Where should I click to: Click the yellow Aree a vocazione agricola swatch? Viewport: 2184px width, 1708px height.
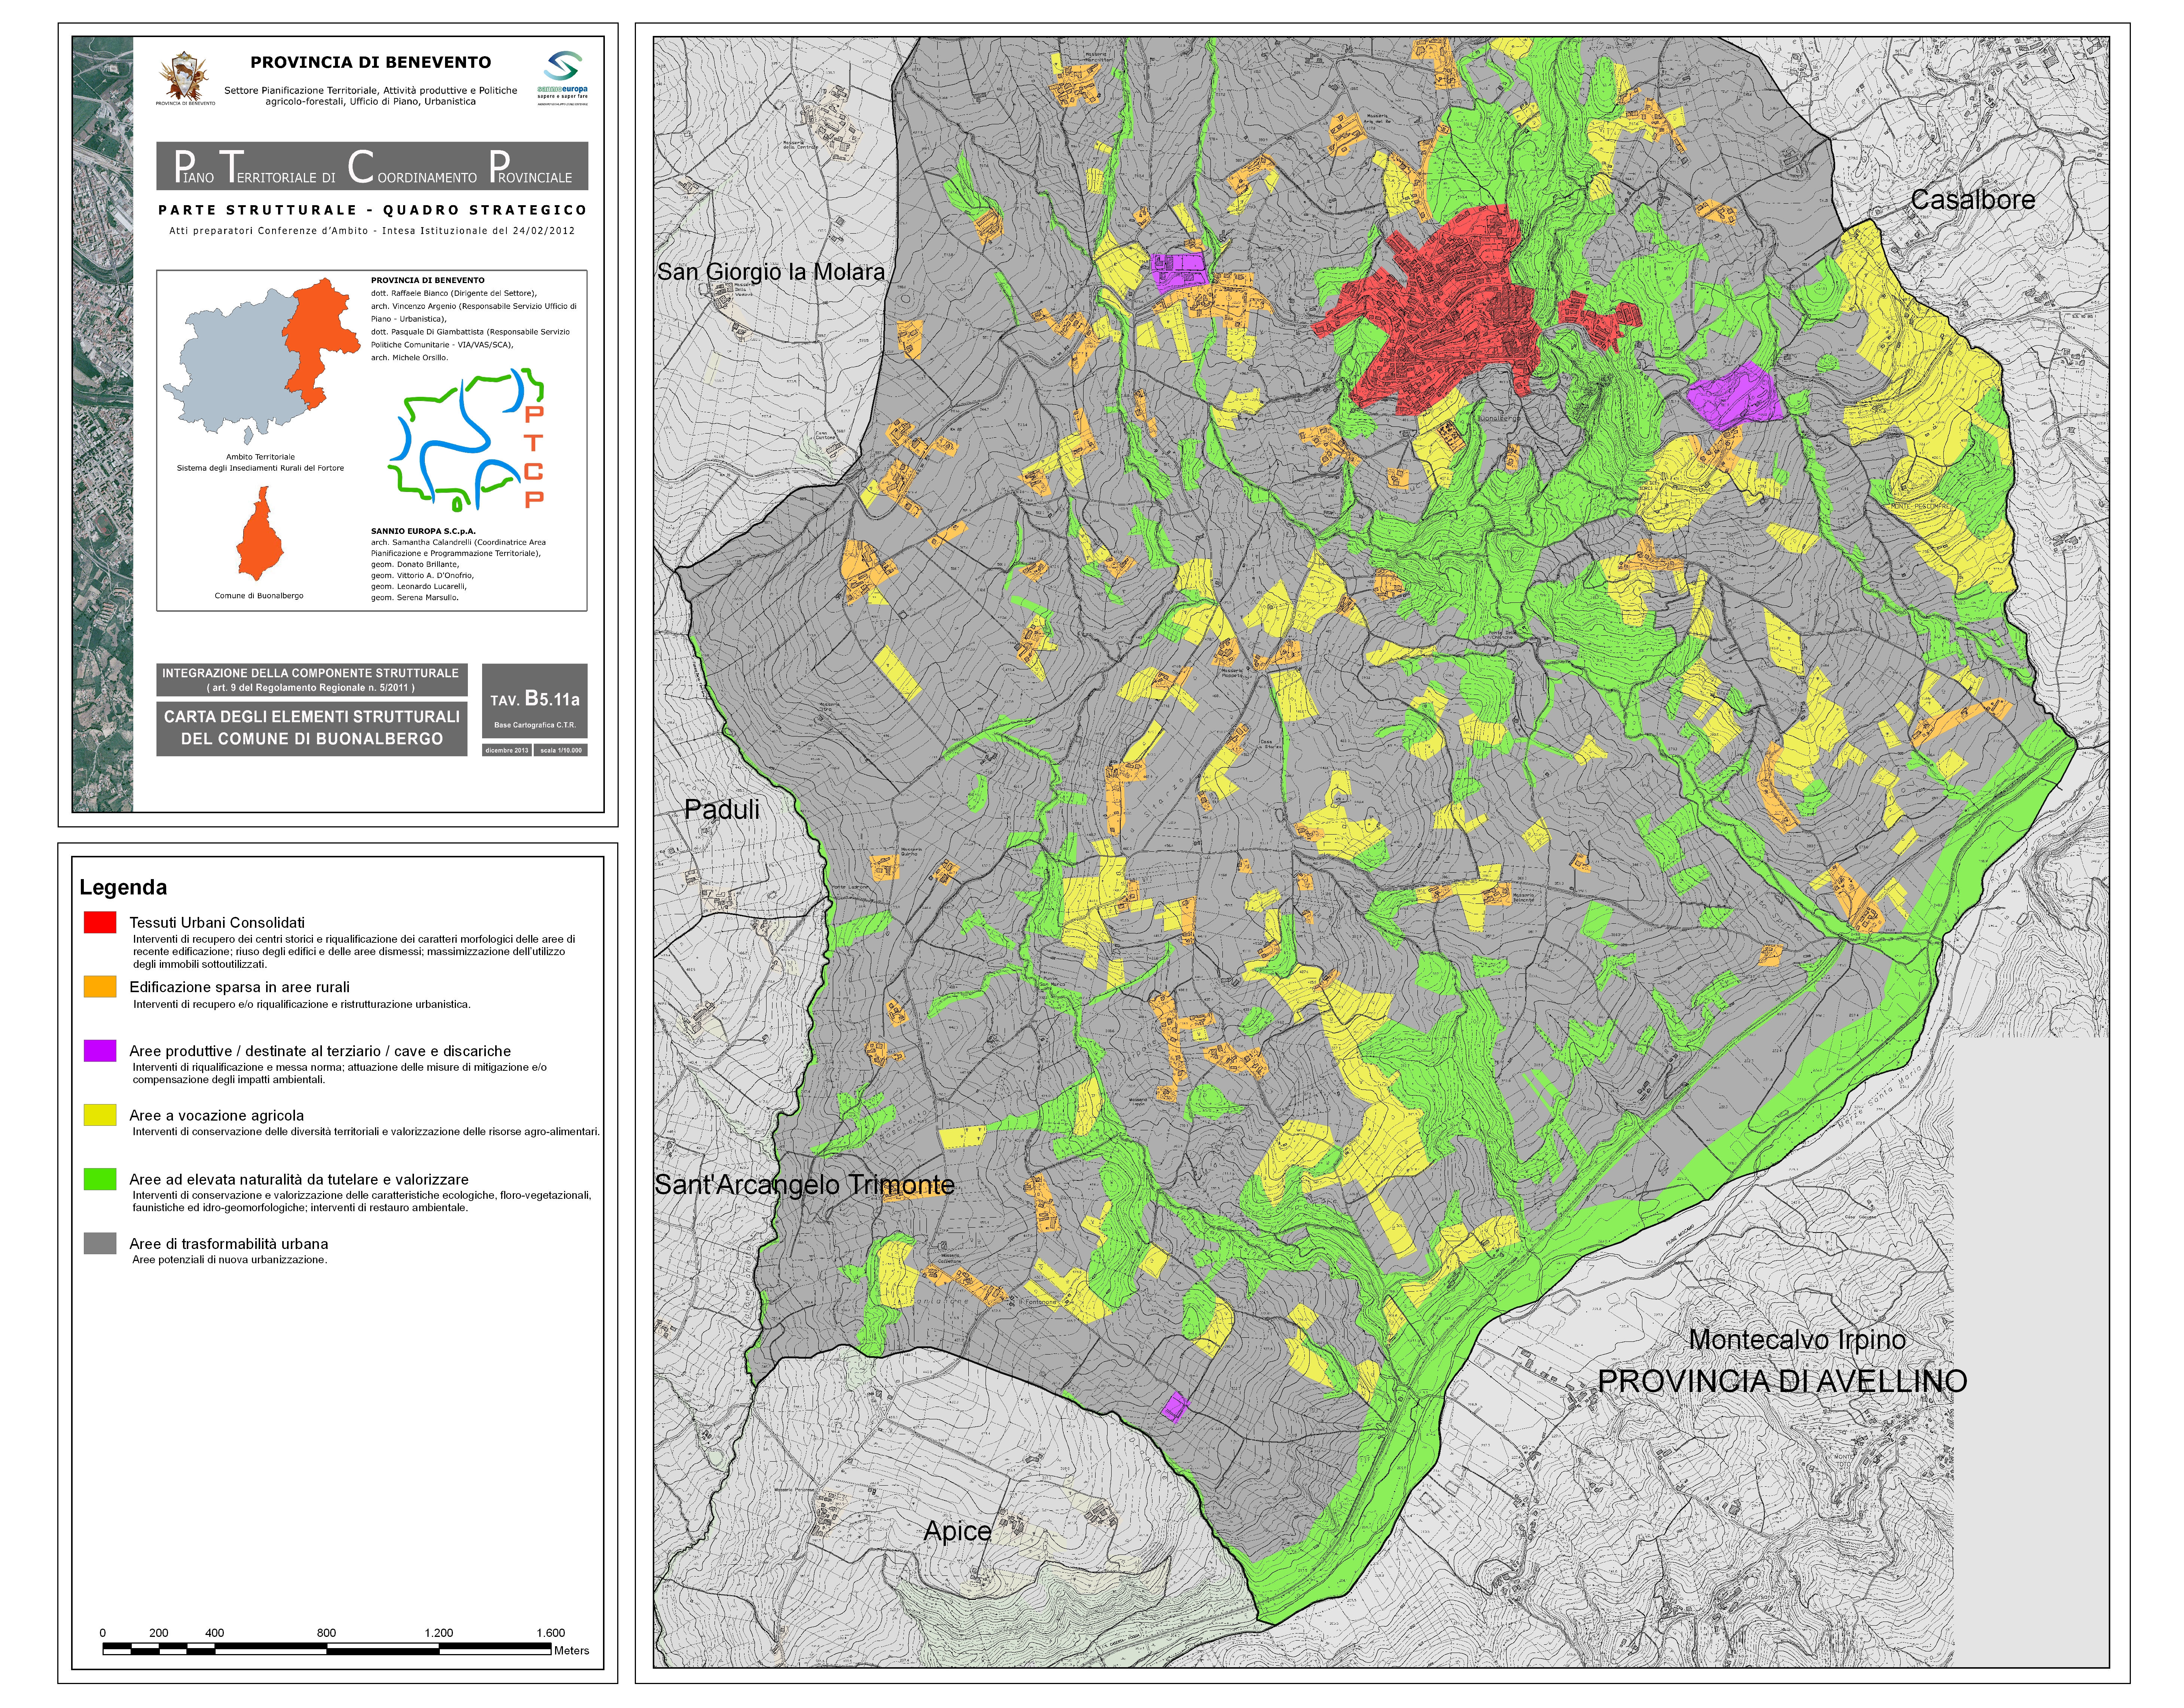(x=100, y=1115)
